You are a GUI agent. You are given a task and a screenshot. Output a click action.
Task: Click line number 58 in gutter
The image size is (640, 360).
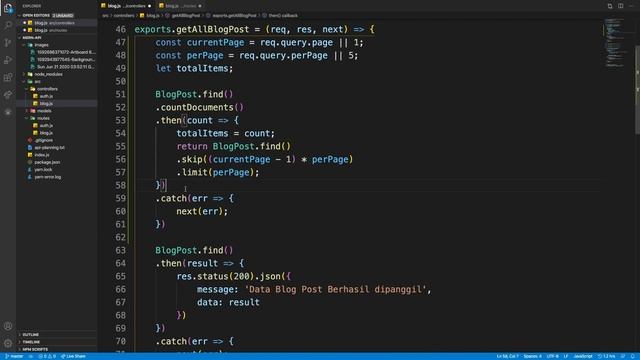(120, 185)
